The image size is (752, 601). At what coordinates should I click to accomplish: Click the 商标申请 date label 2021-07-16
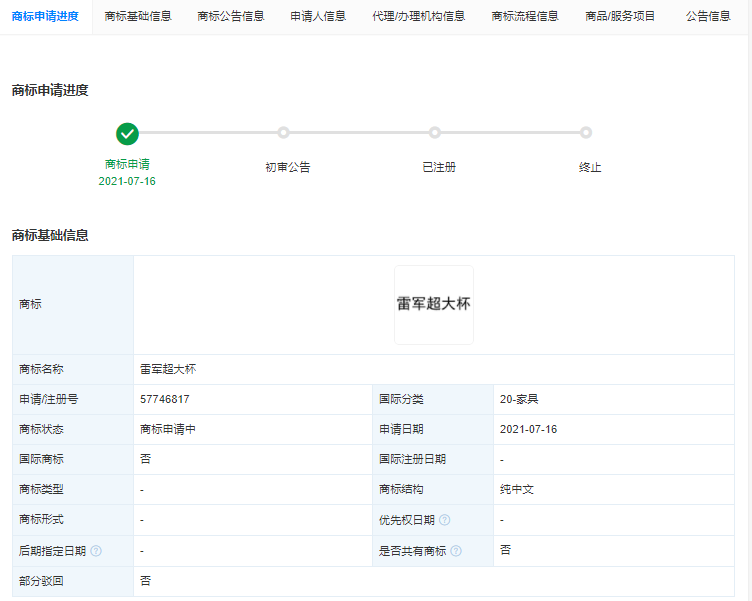point(127,181)
